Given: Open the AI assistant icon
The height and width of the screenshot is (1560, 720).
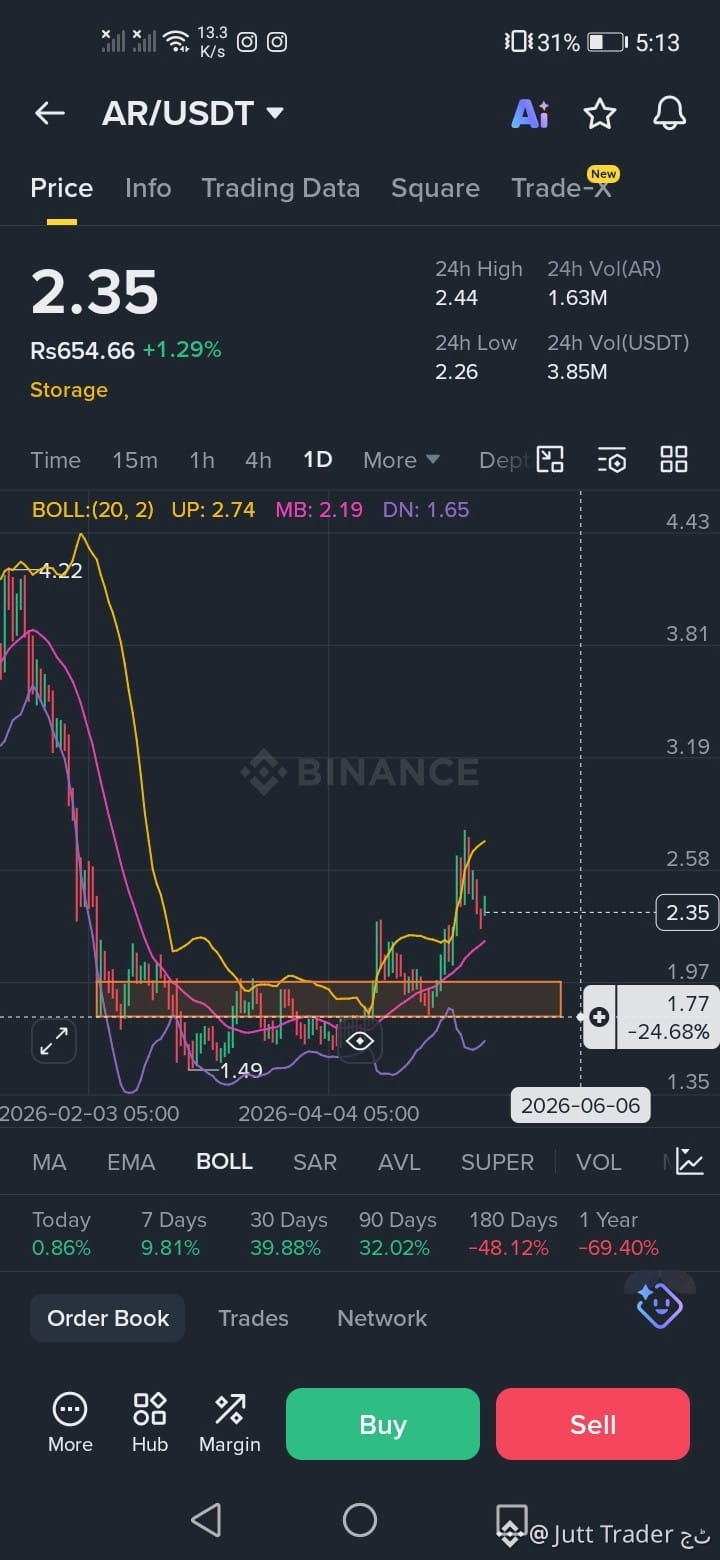Looking at the screenshot, I should pos(530,114).
